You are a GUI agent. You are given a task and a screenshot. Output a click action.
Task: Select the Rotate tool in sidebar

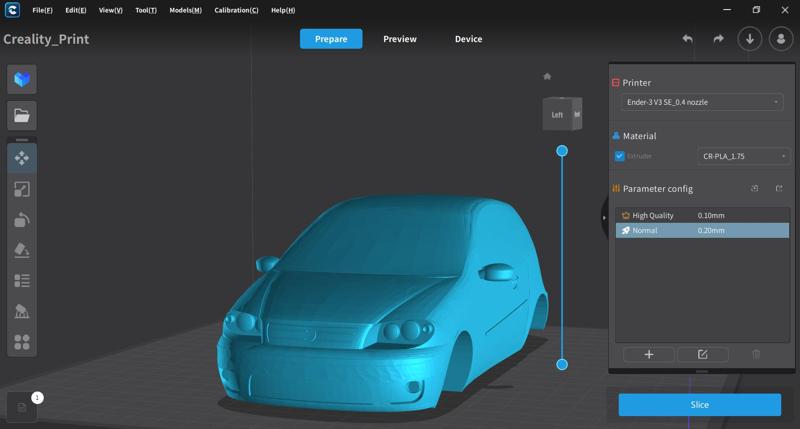[x=21, y=220]
